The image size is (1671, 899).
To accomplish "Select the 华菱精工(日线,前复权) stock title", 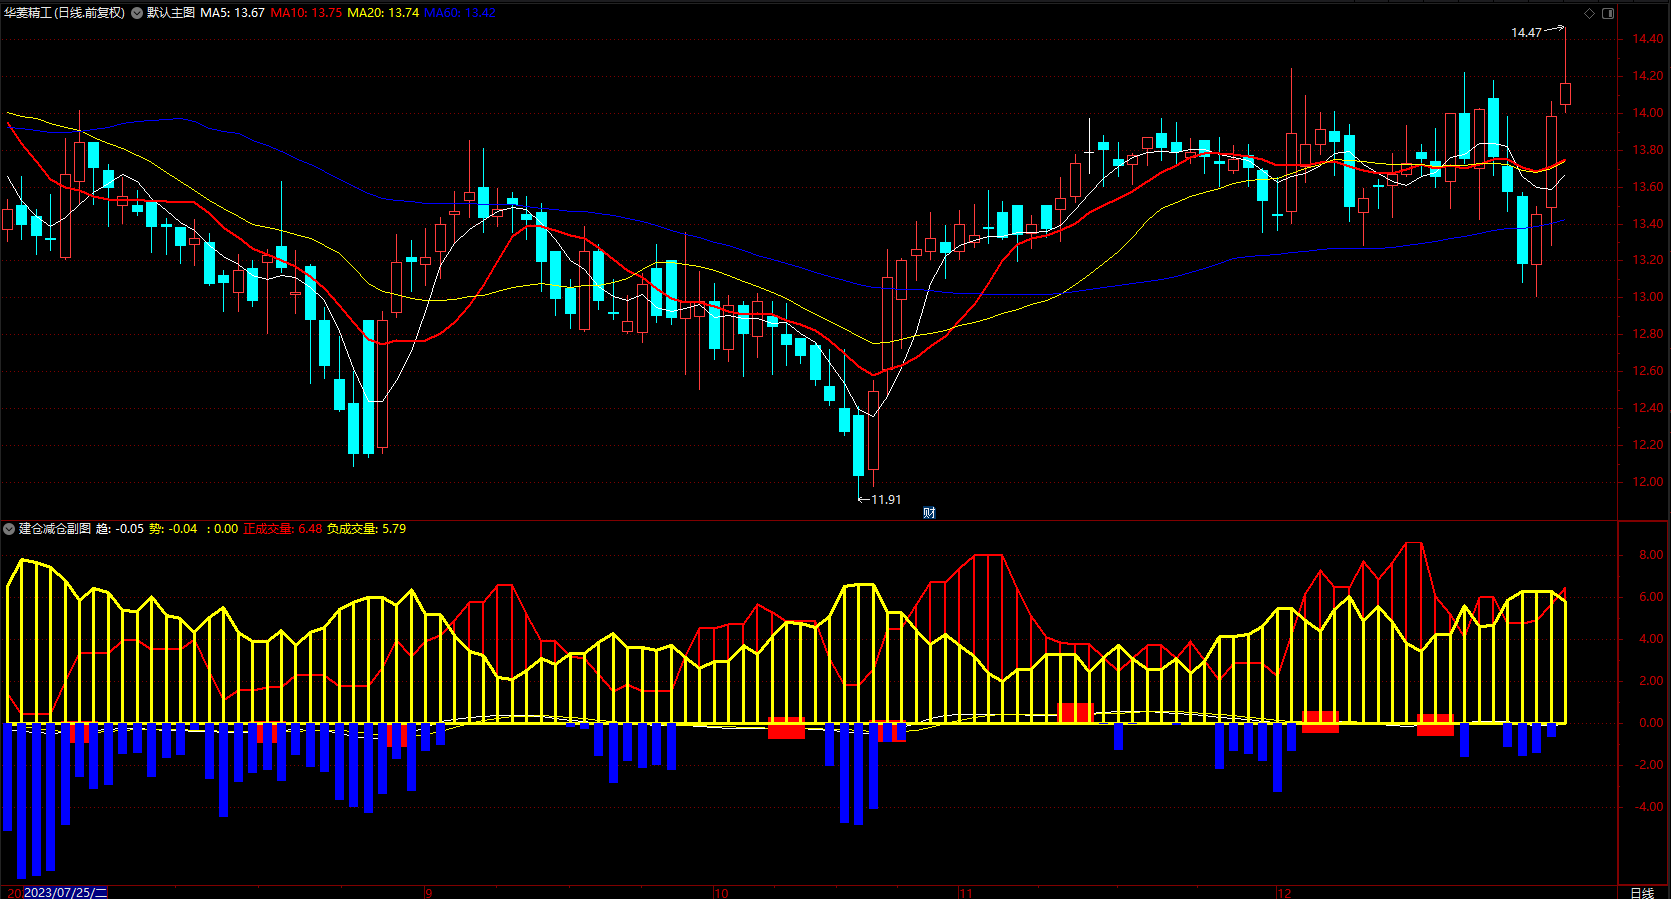I will pos(65,13).
